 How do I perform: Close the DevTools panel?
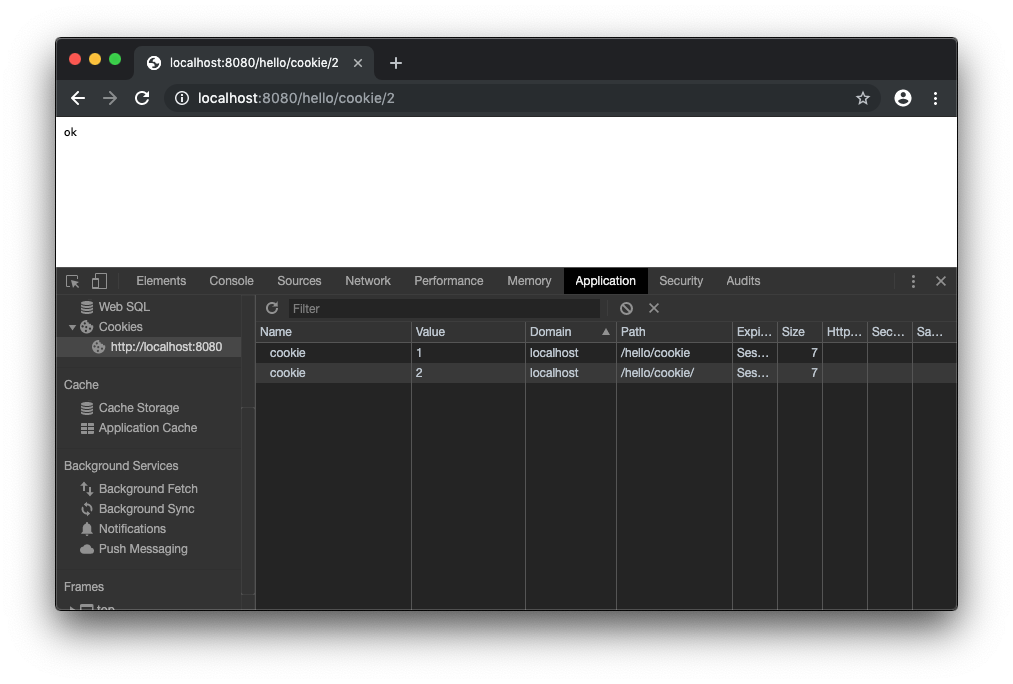tap(941, 281)
